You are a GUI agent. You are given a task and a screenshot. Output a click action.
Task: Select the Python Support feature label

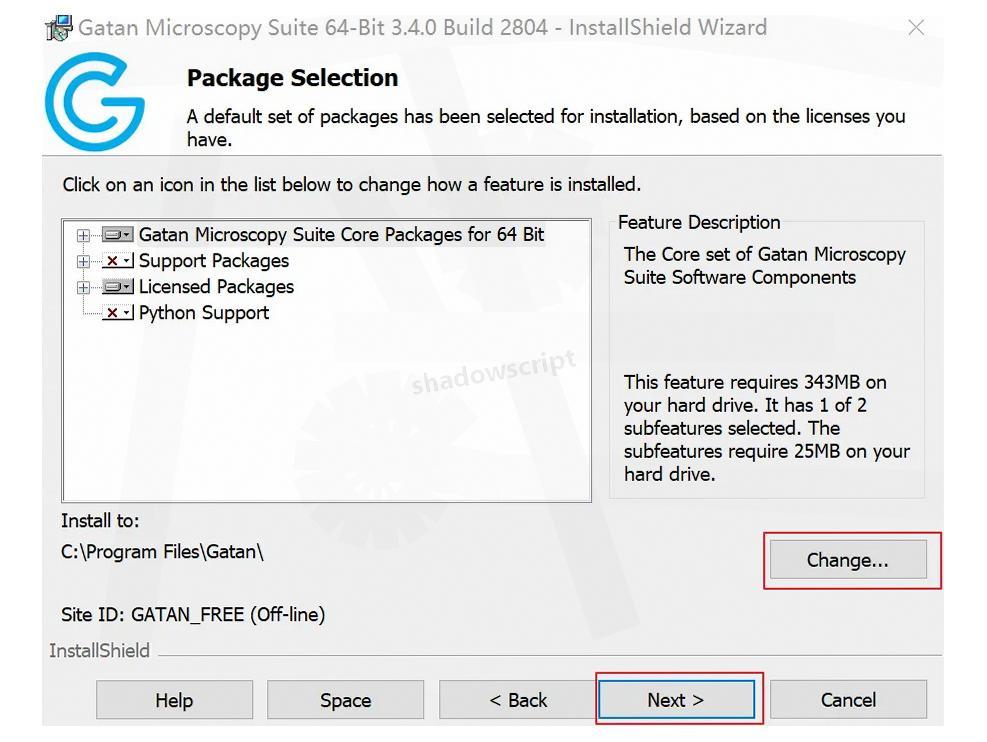(x=204, y=313)
